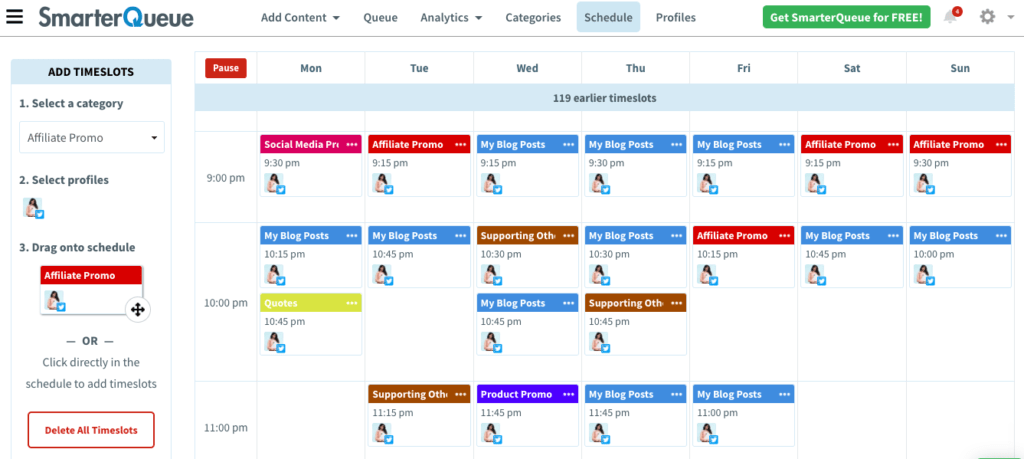This screenshot has height=459, width=1024.
Task: Click Saturday 10:45 pm My Blog Posts slot
Action: (x=852, y=257)
